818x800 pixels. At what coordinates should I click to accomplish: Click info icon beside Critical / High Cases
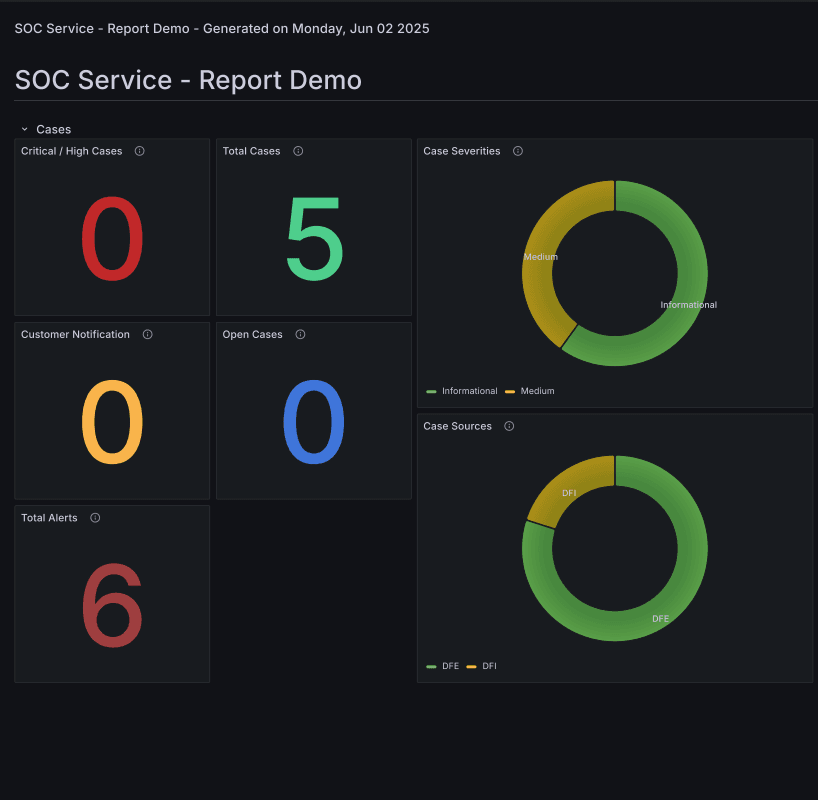pos(140,151)
